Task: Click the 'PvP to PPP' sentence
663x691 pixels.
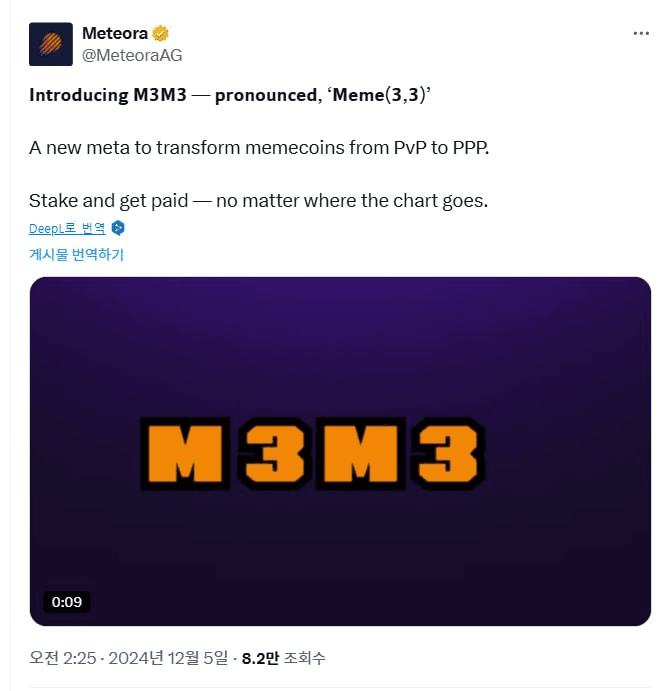Action: (x=259, y=148)
